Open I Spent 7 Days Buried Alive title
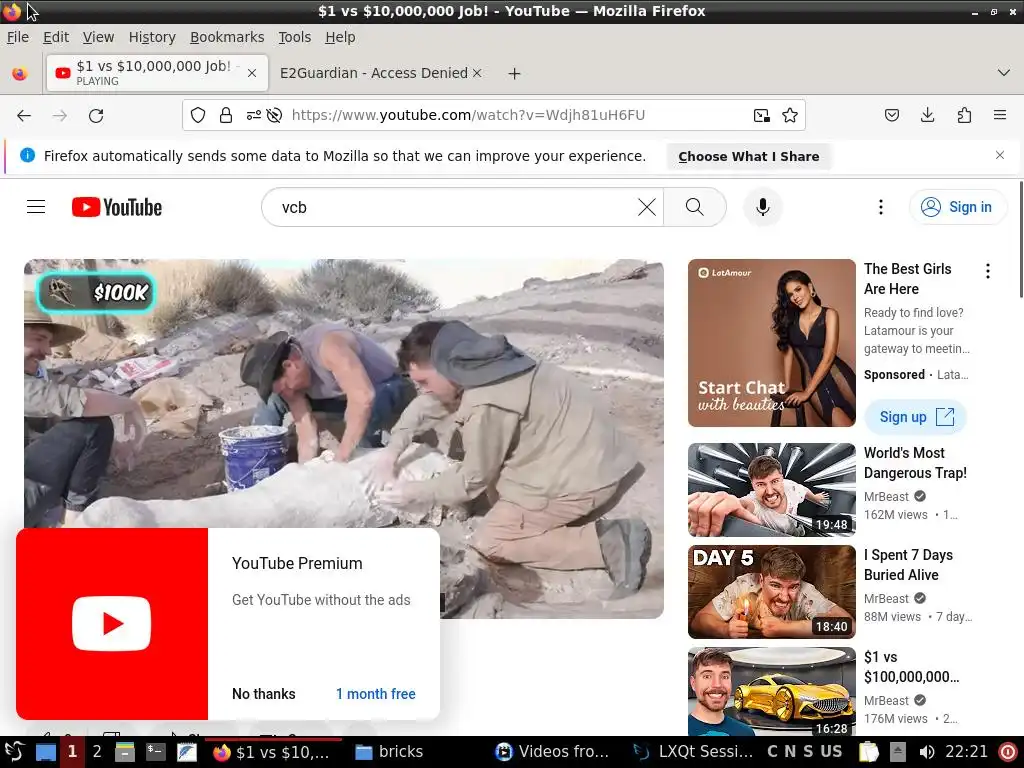 click(908, 565)
